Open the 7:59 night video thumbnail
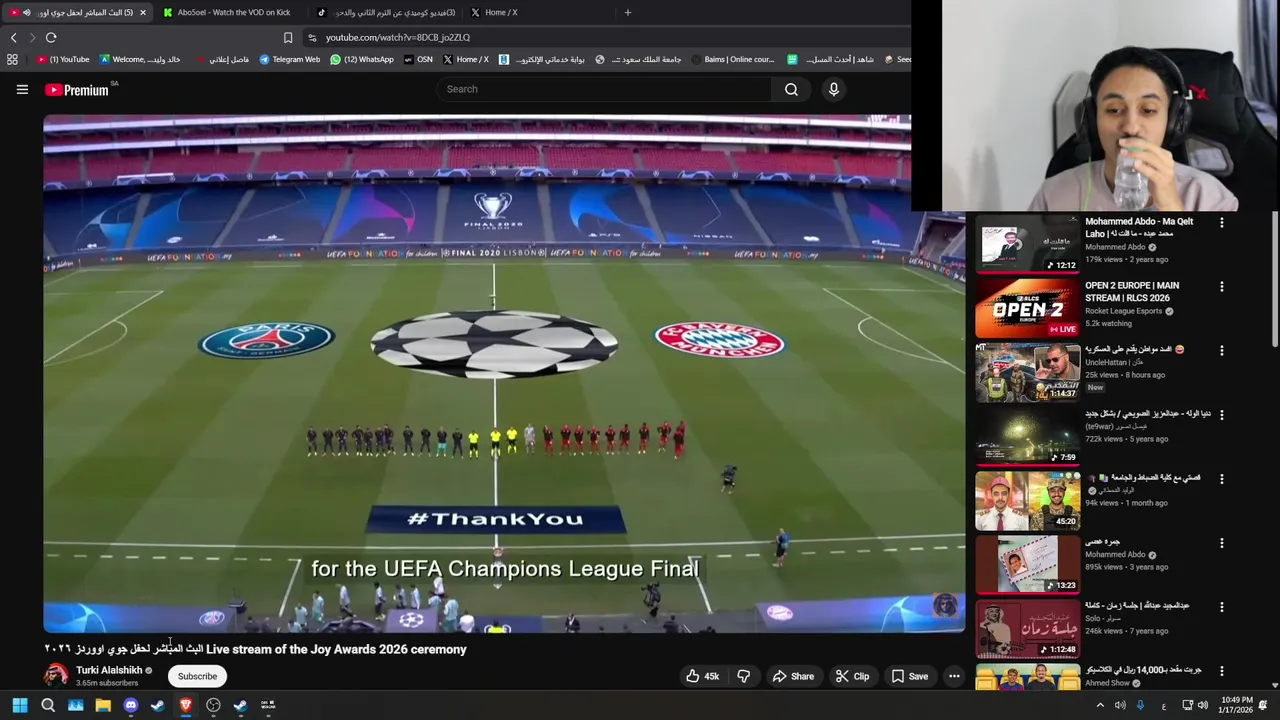The image size is (1280, 720). click(x=1028, y=436)
